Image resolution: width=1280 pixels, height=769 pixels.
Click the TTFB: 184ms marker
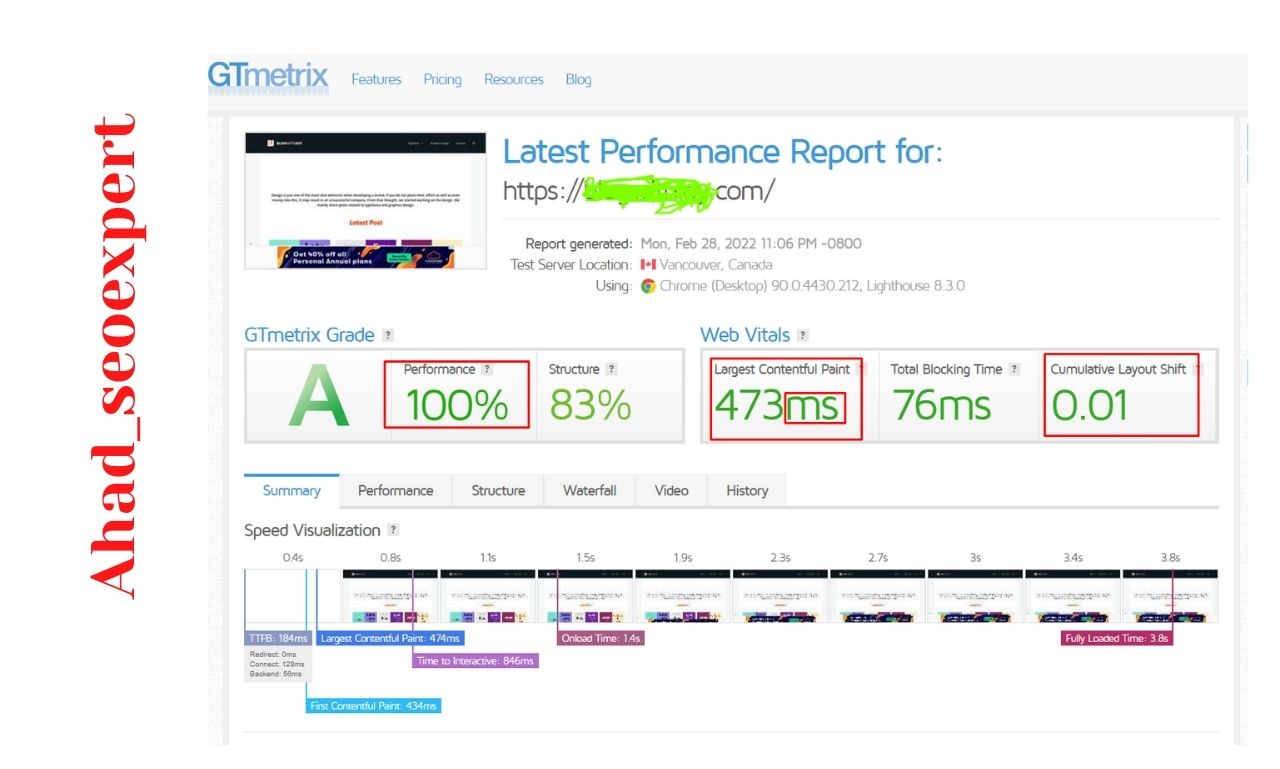coord(278,638)
